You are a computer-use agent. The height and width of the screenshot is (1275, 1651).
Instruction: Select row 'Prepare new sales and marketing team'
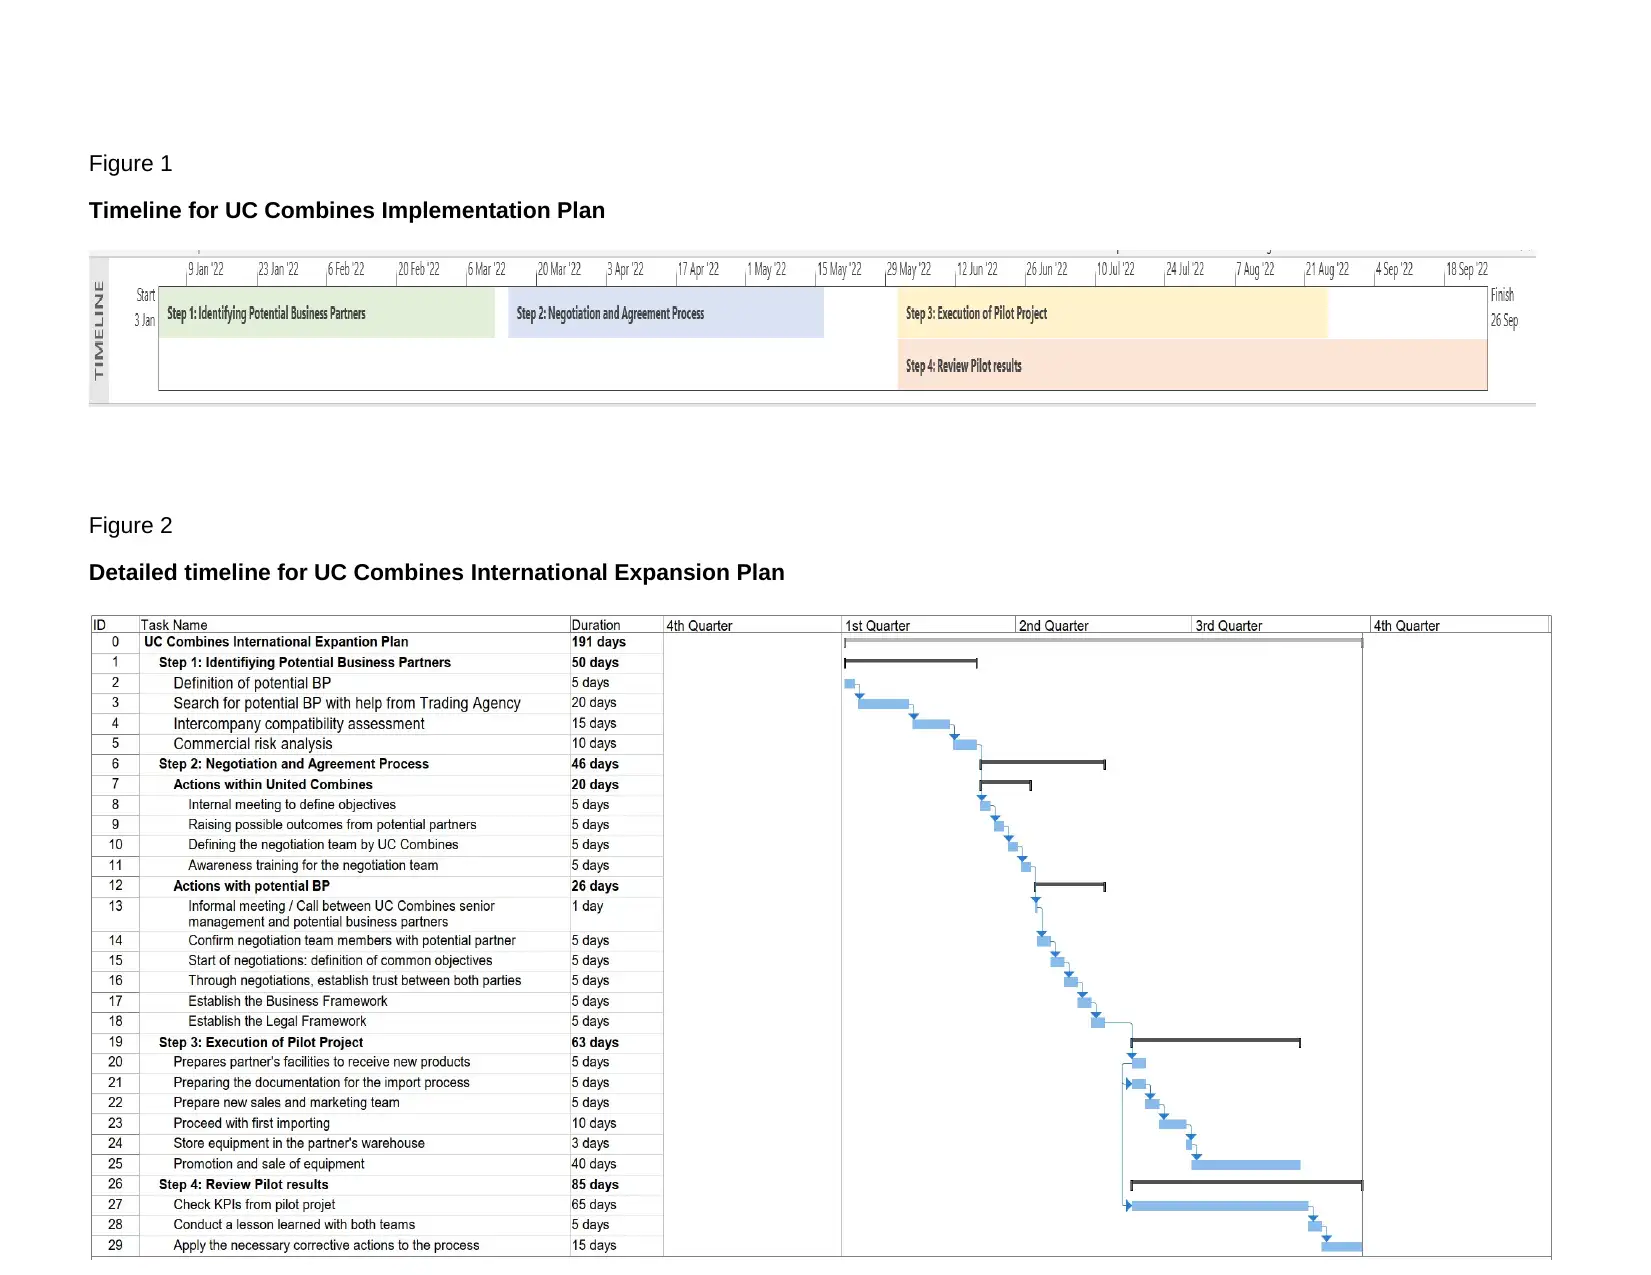coord(377,1103)
